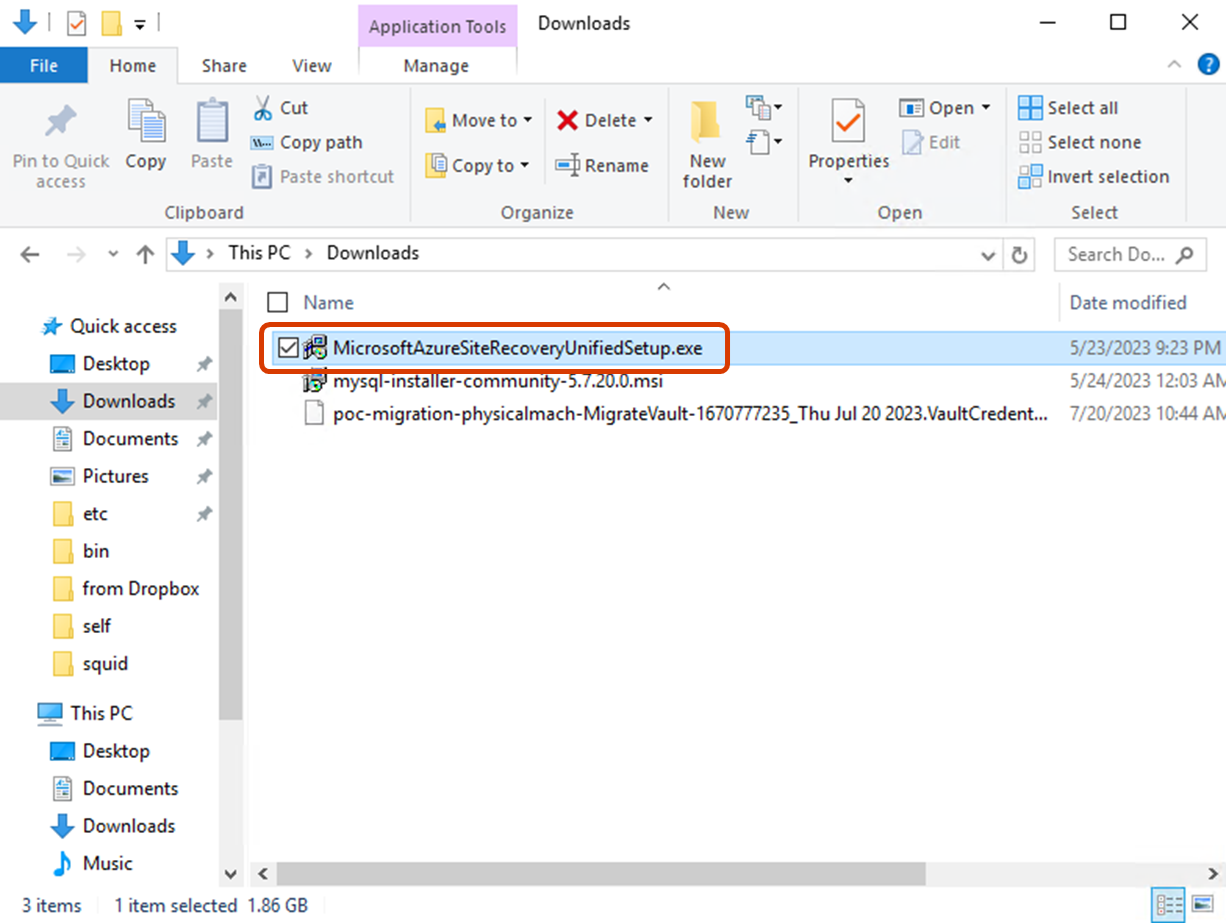Open the Customize Quick Access Toolbar dropdown

coord(140,23)
